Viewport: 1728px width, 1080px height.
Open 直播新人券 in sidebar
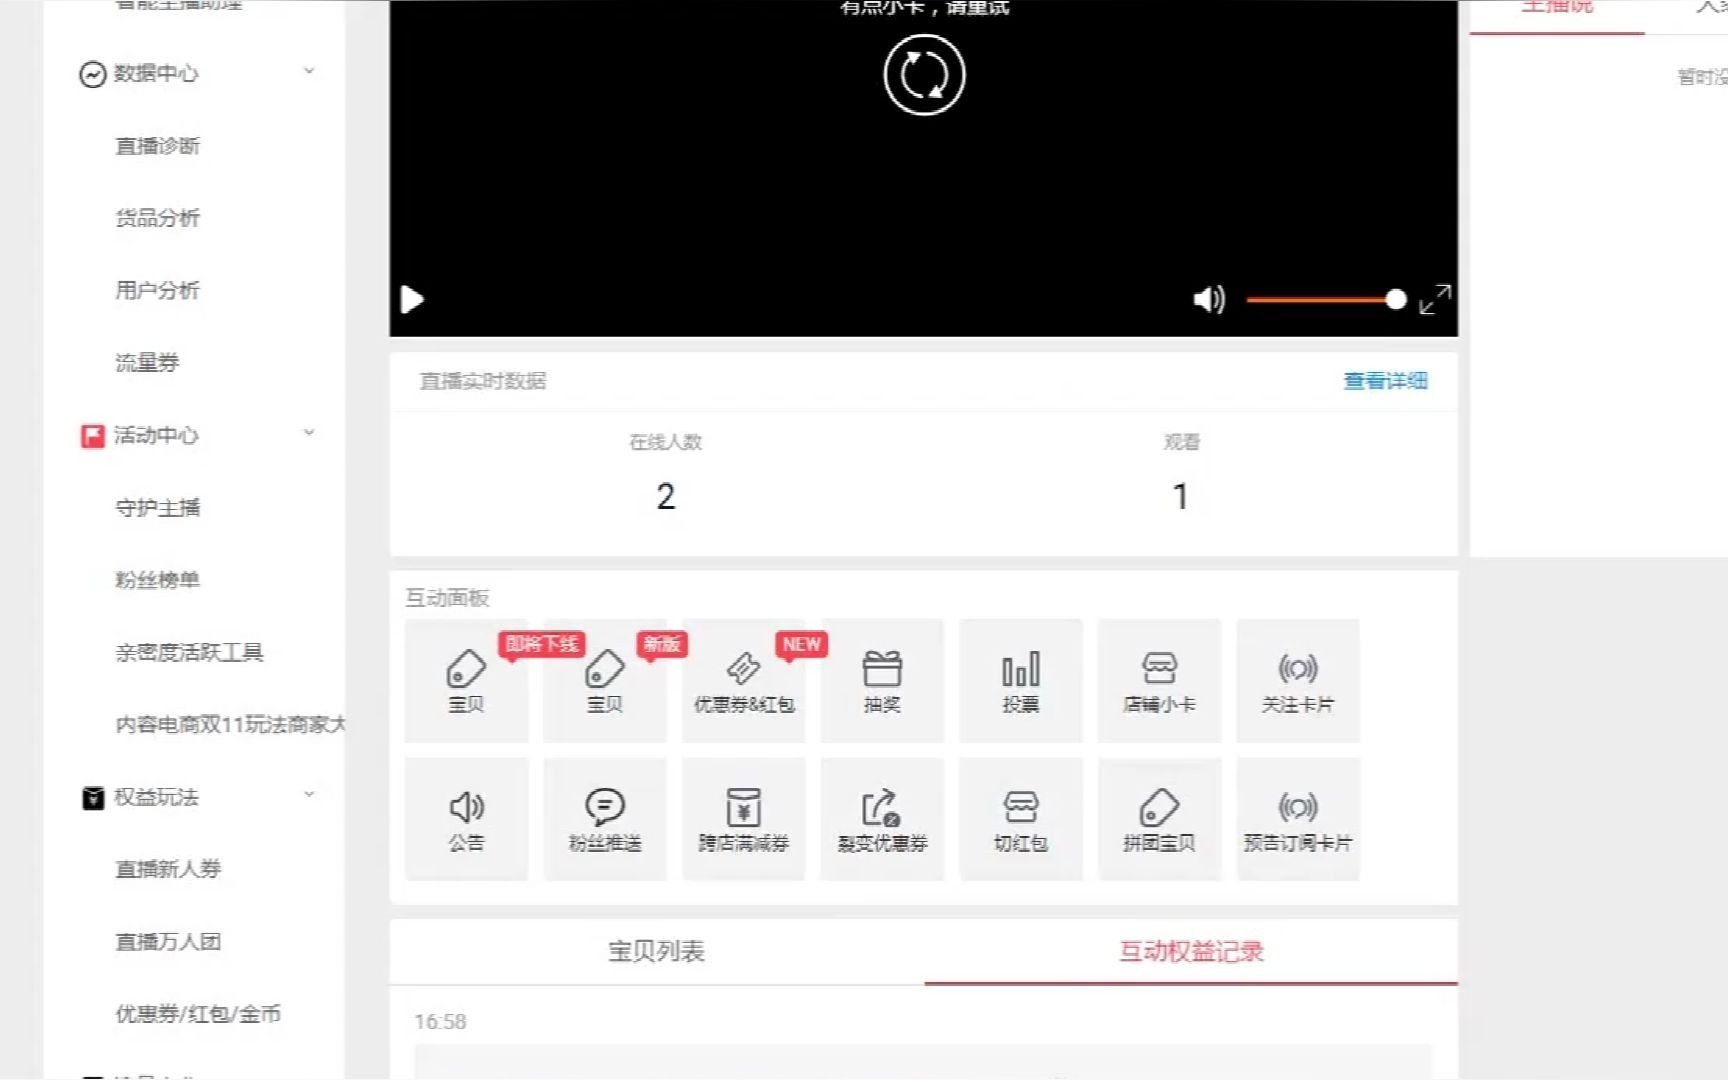[x=168, y=869]
